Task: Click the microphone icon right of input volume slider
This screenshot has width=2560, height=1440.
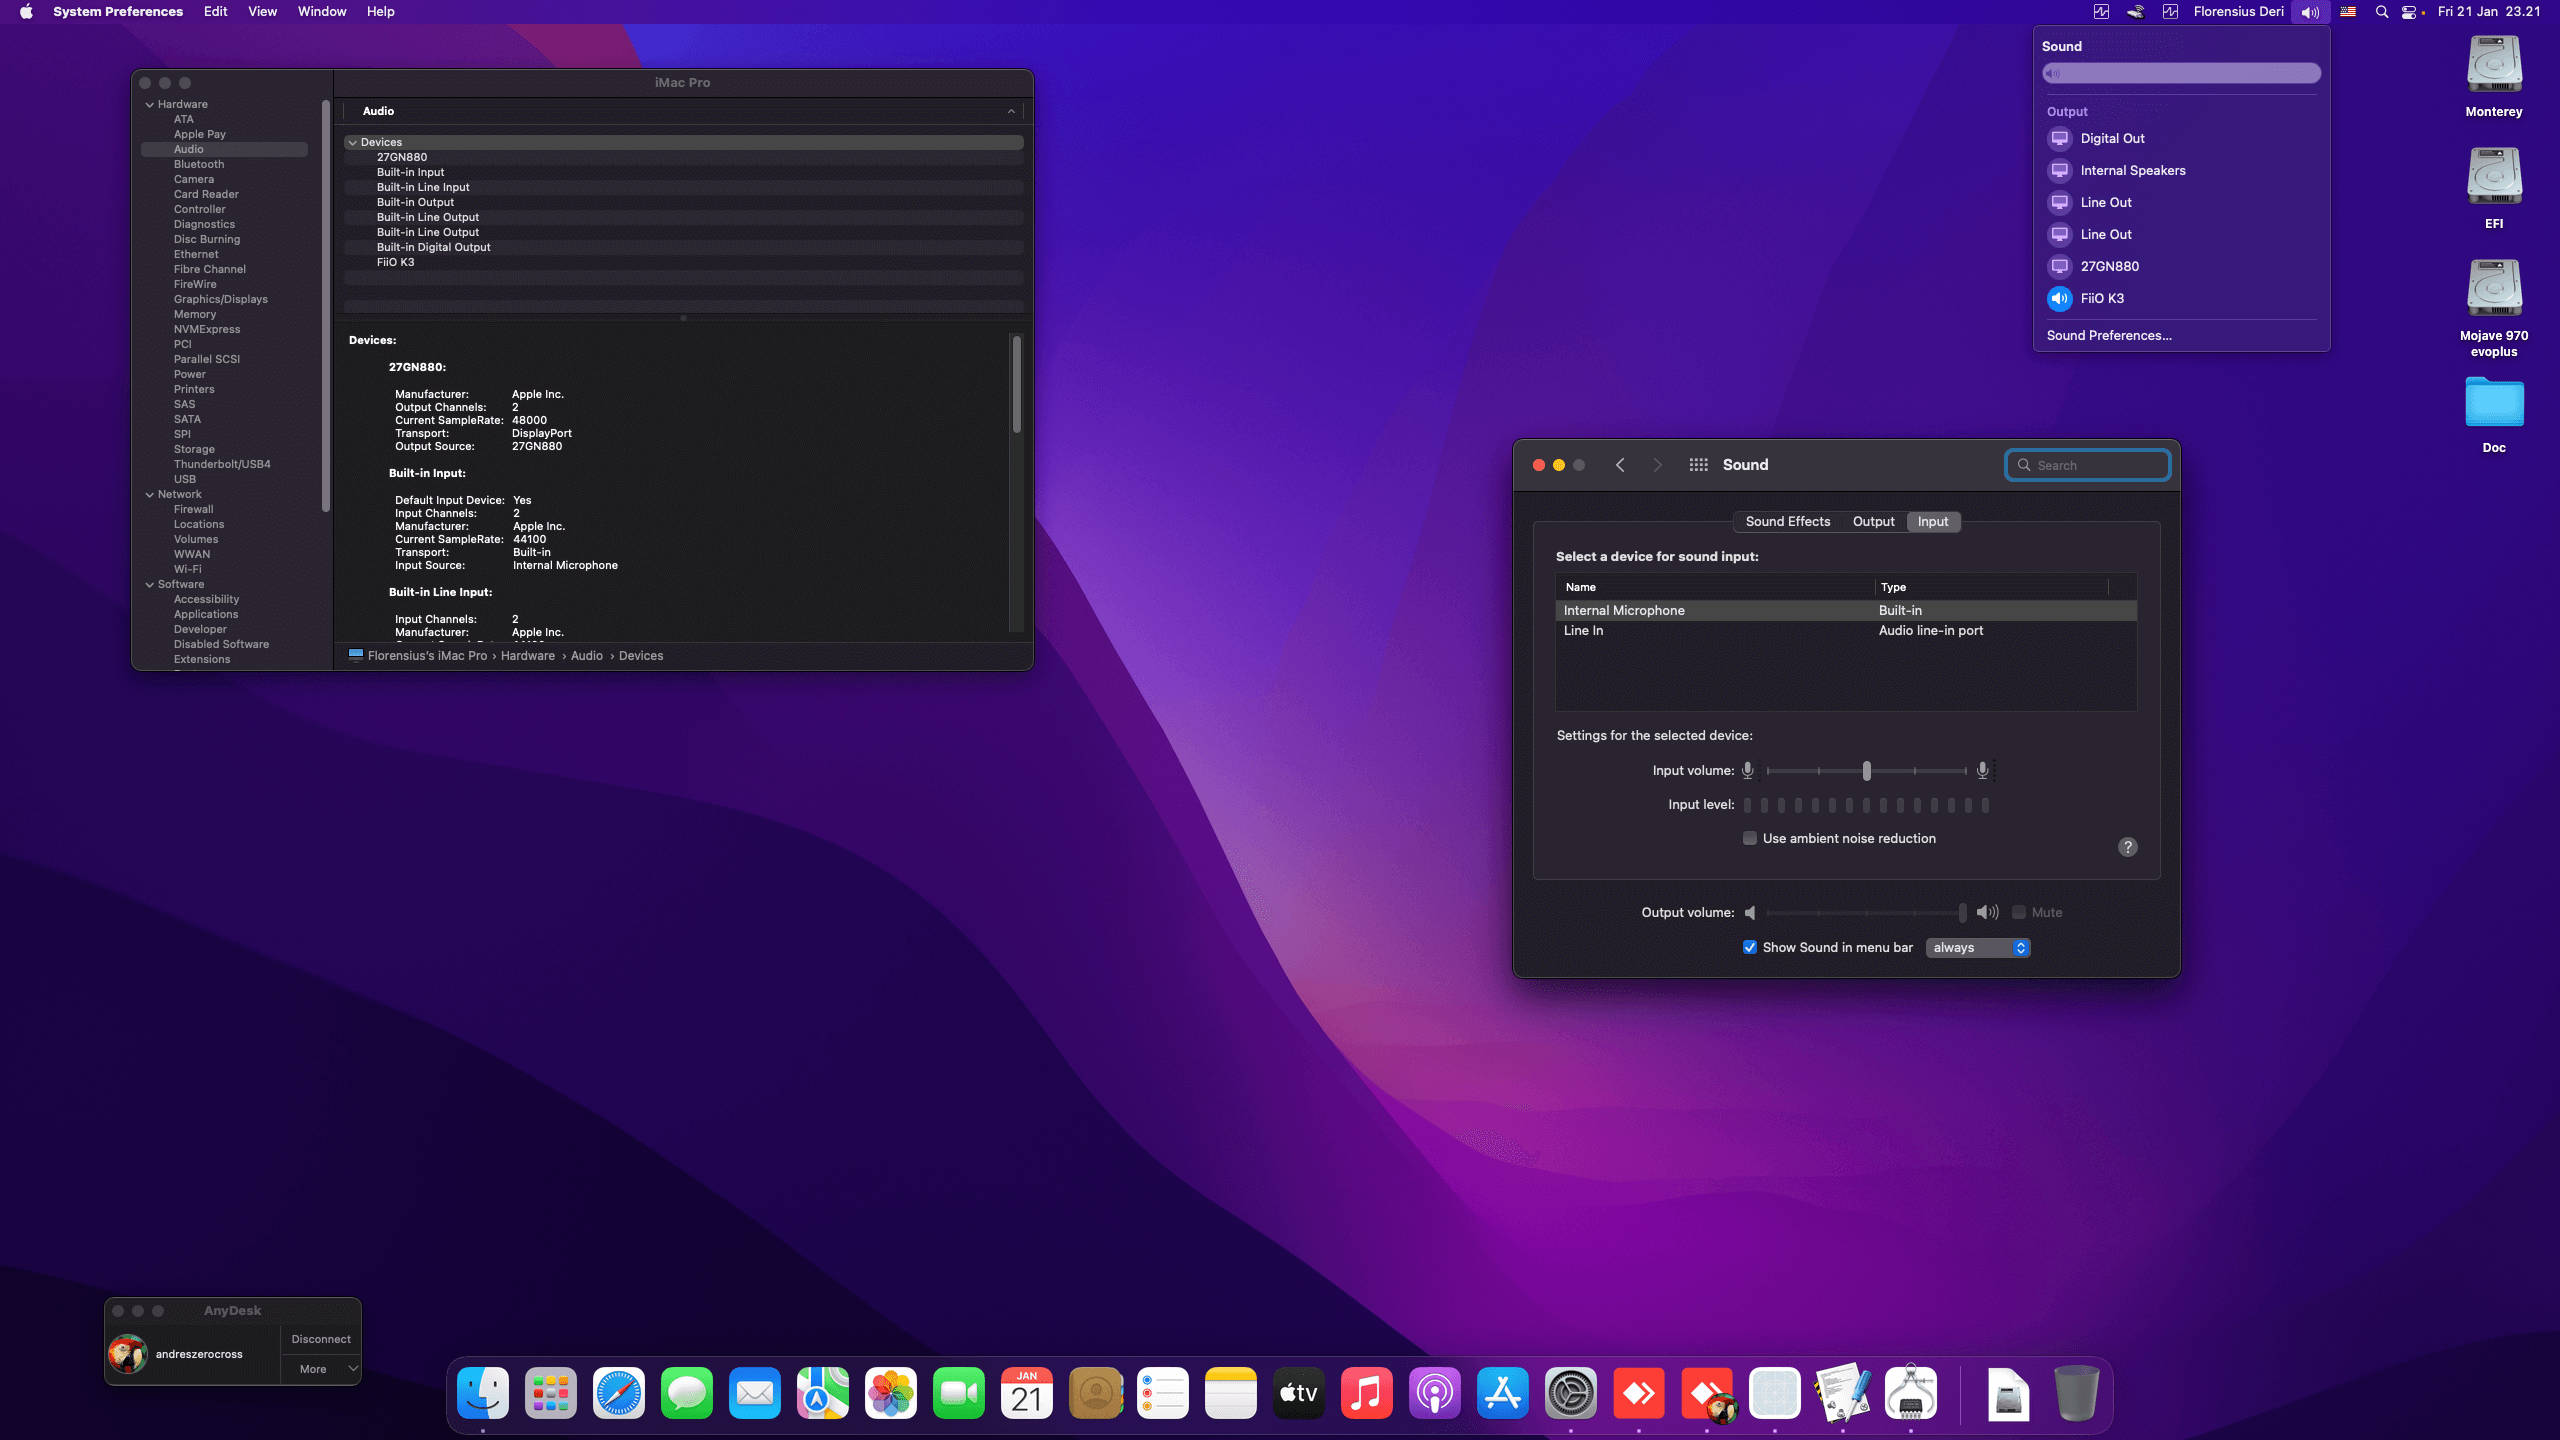Action: coord(1981,770)
